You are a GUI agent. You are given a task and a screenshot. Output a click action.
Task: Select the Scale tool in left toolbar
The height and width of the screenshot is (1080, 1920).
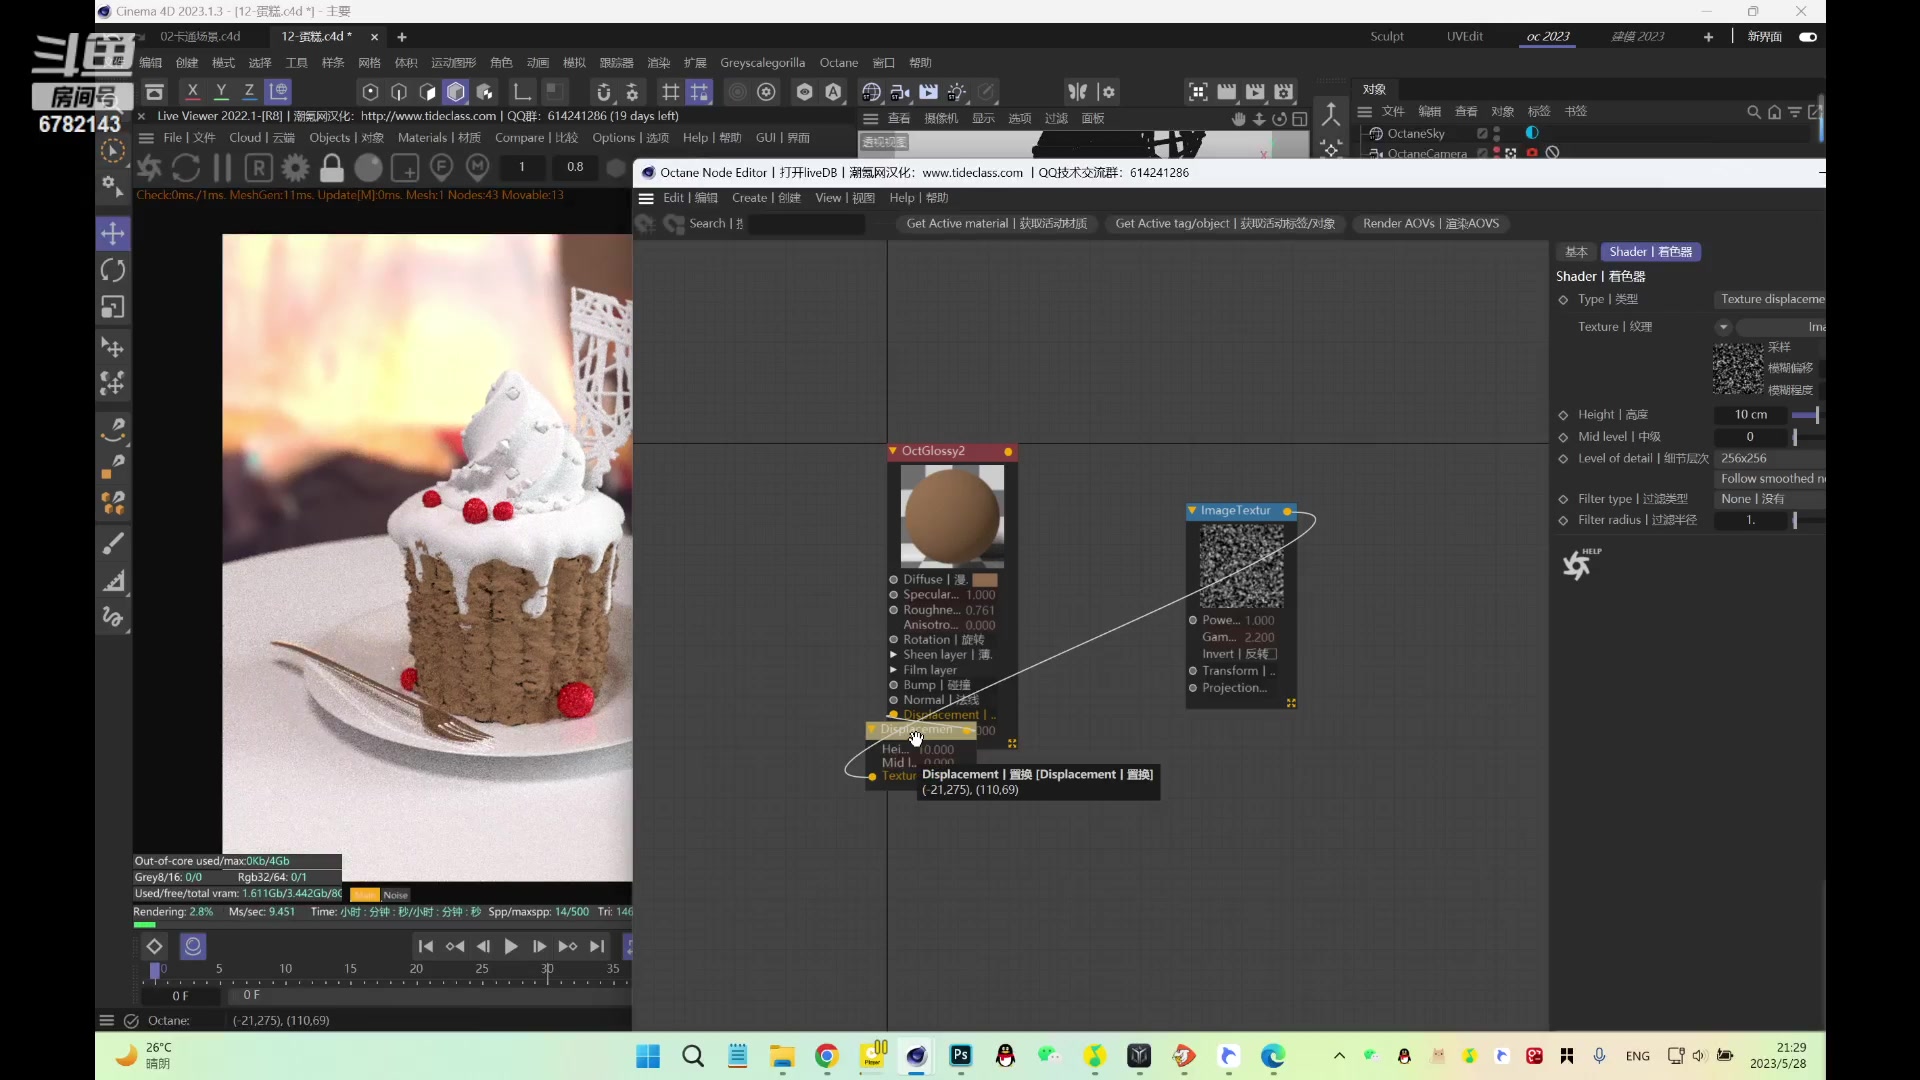tap(113, 308)
